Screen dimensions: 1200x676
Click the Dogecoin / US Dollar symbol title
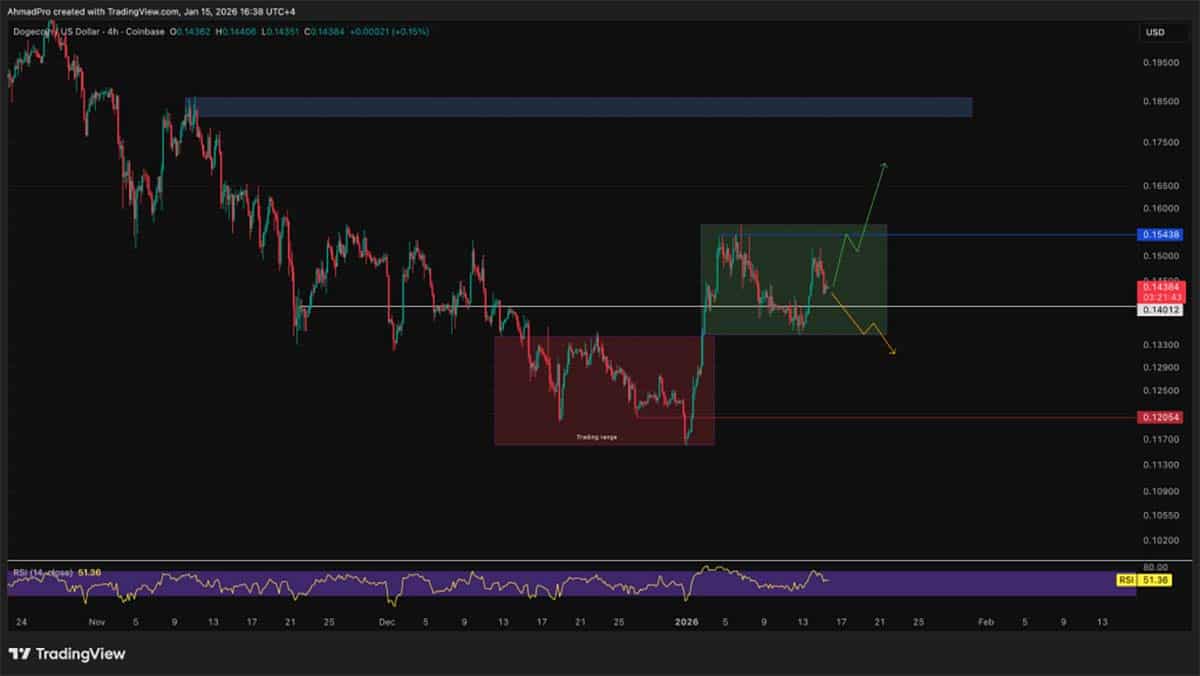[55, 32]
